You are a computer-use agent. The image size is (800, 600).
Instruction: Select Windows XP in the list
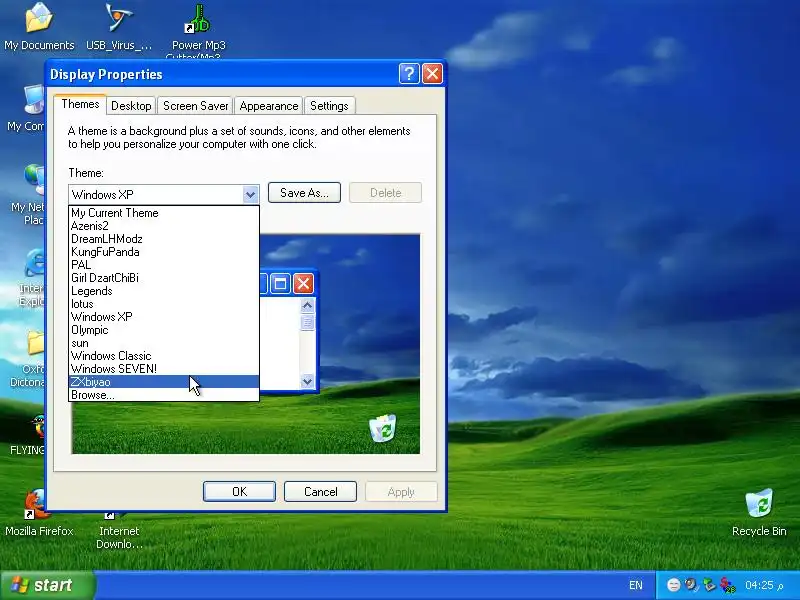coord(164,317)
